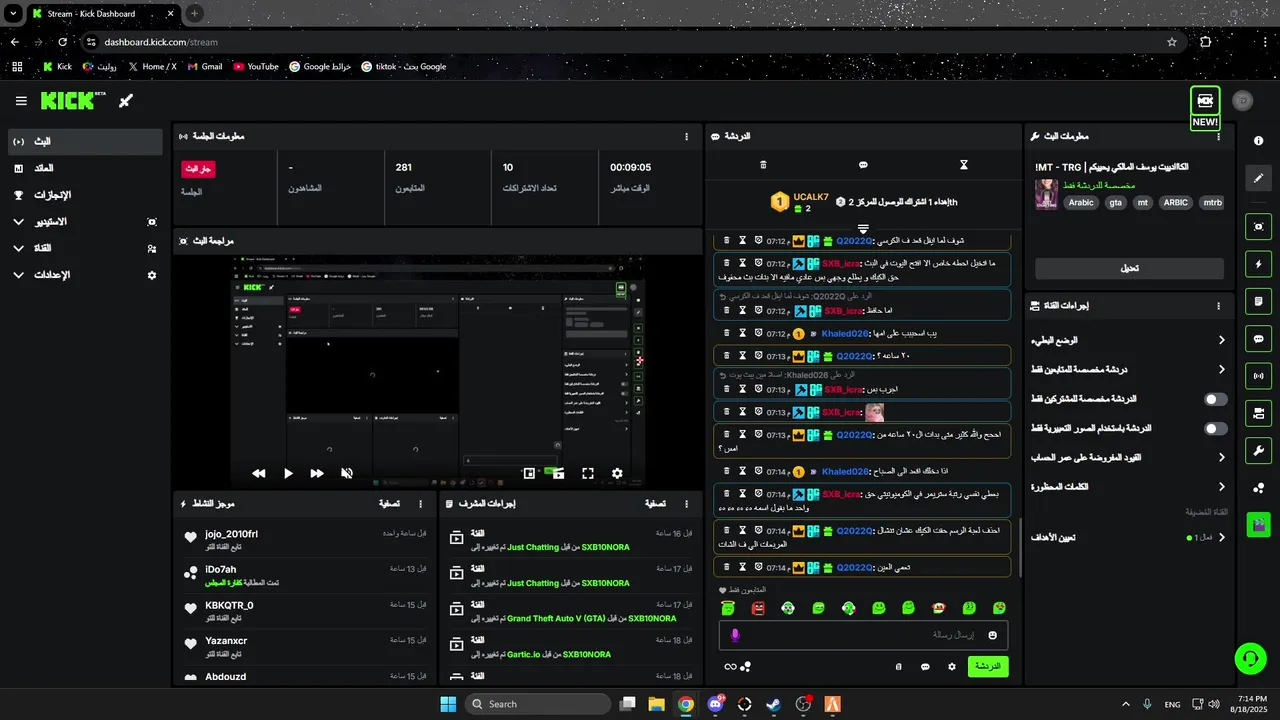Click the green الدردشة send button
The height and width of the screenshot is (720, 1280).
click(988, 666)
